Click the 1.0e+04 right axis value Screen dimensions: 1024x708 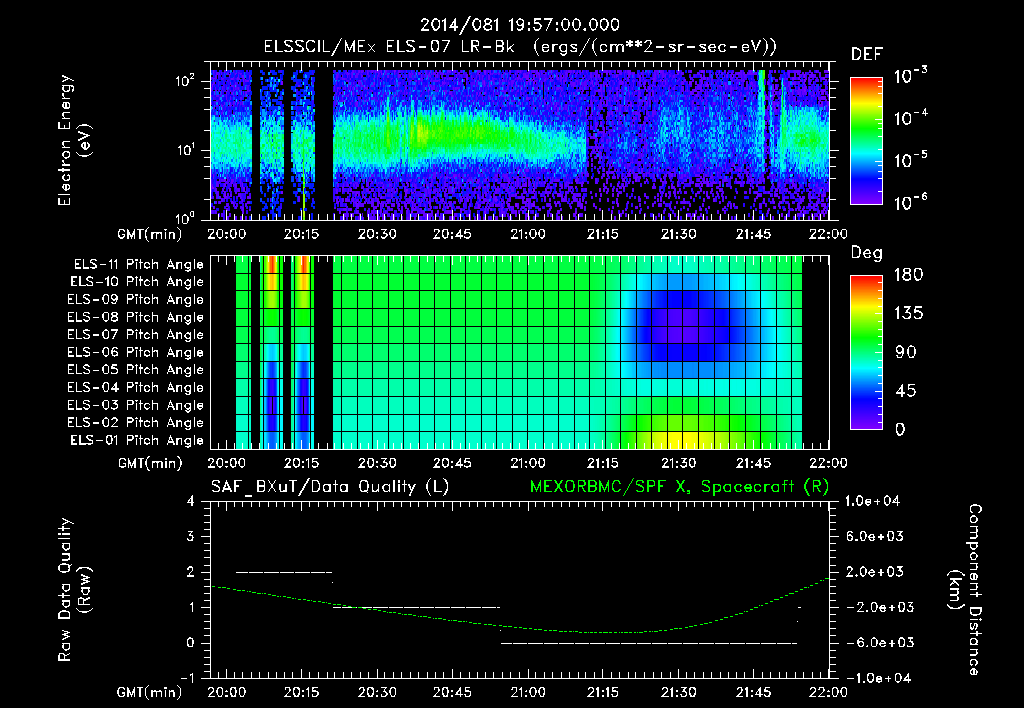(x=872, y=501)
